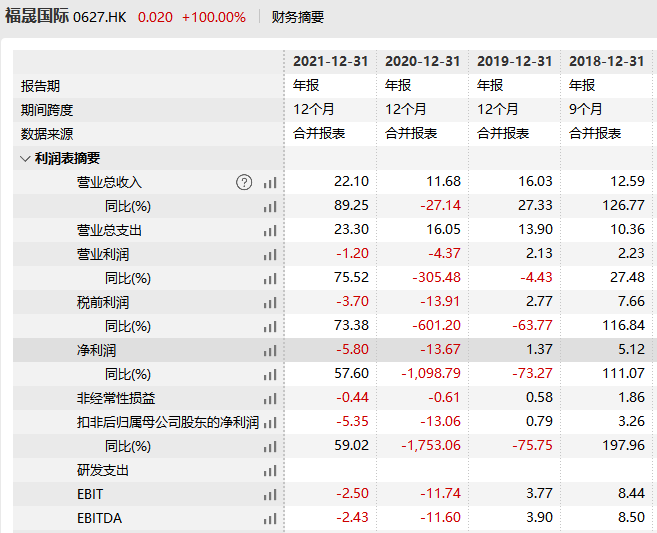Show the chart icon for EBIT
The height and width of the screenshot is (533, 657).
(270, 494)
